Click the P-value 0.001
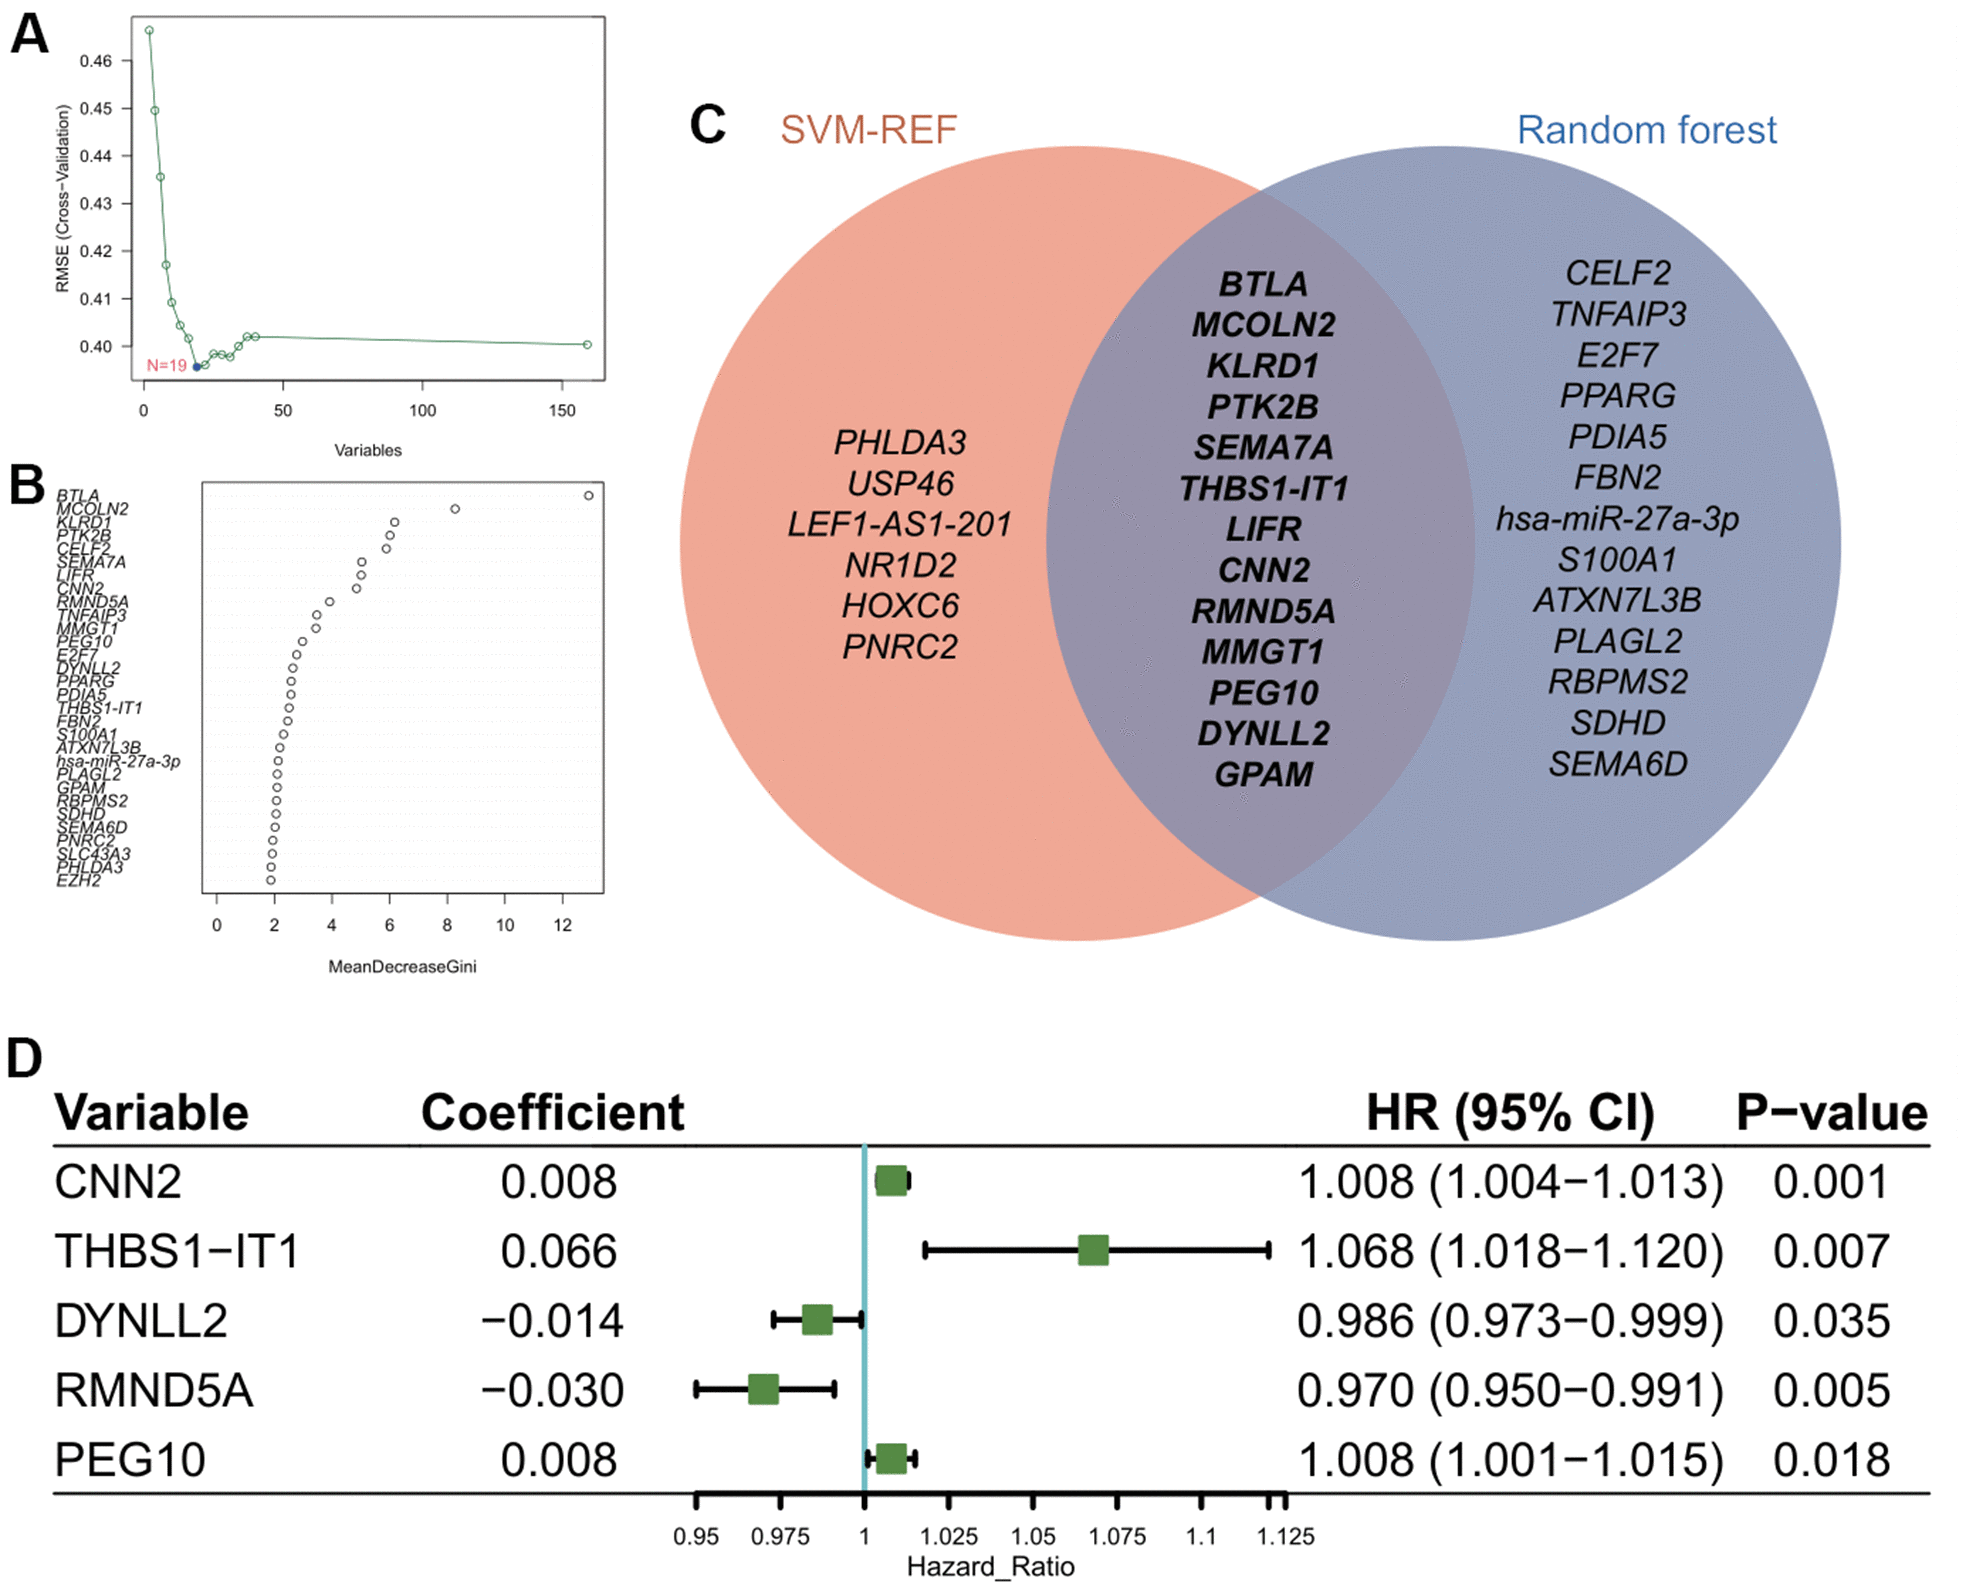Viewport: 1966px width, 1591px height. [1831, 1182]
